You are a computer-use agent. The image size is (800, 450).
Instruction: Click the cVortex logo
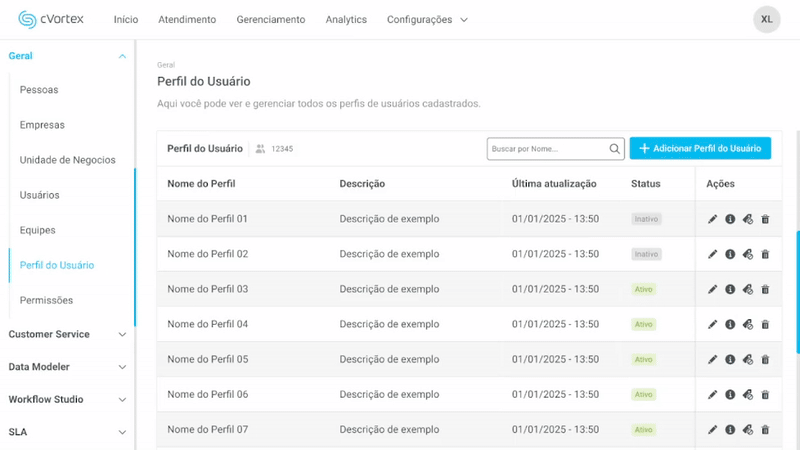(x=56, y=19)
